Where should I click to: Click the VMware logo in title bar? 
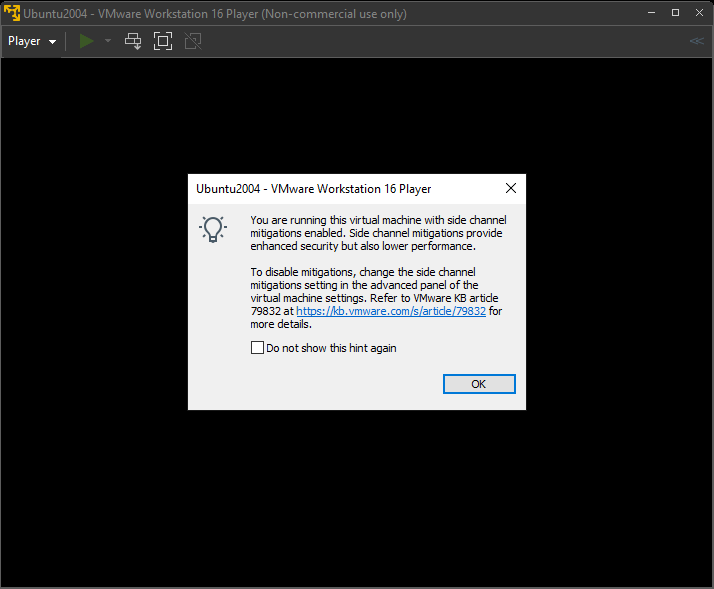12,13
